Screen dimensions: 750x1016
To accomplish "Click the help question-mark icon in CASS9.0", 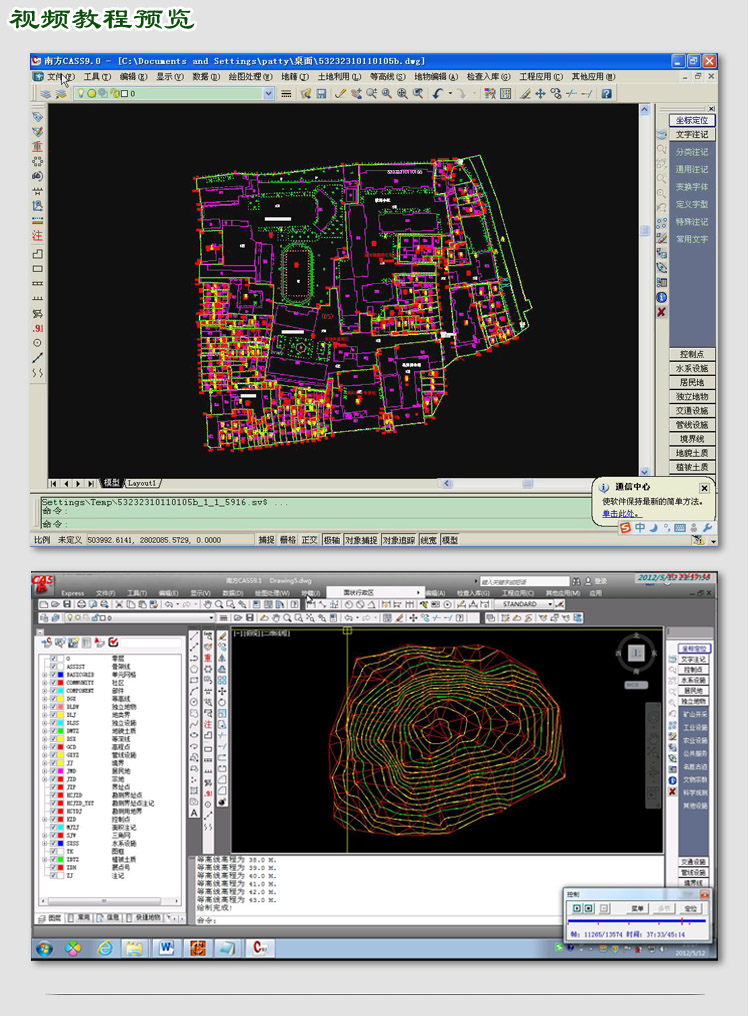I will click(606, 94).
